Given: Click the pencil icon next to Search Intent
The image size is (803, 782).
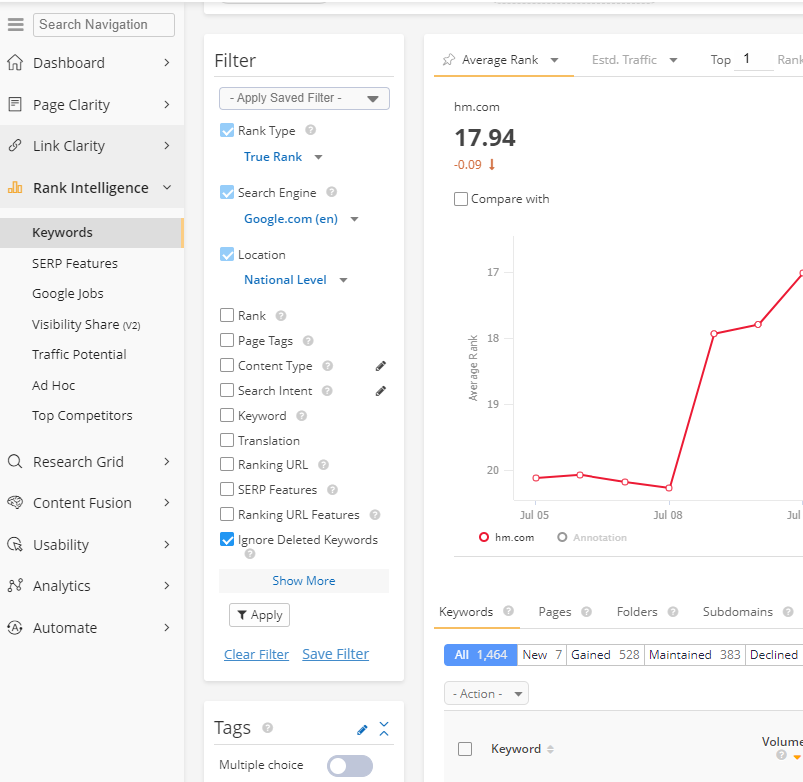Looking at the screenshot, I should coord(380,391).
